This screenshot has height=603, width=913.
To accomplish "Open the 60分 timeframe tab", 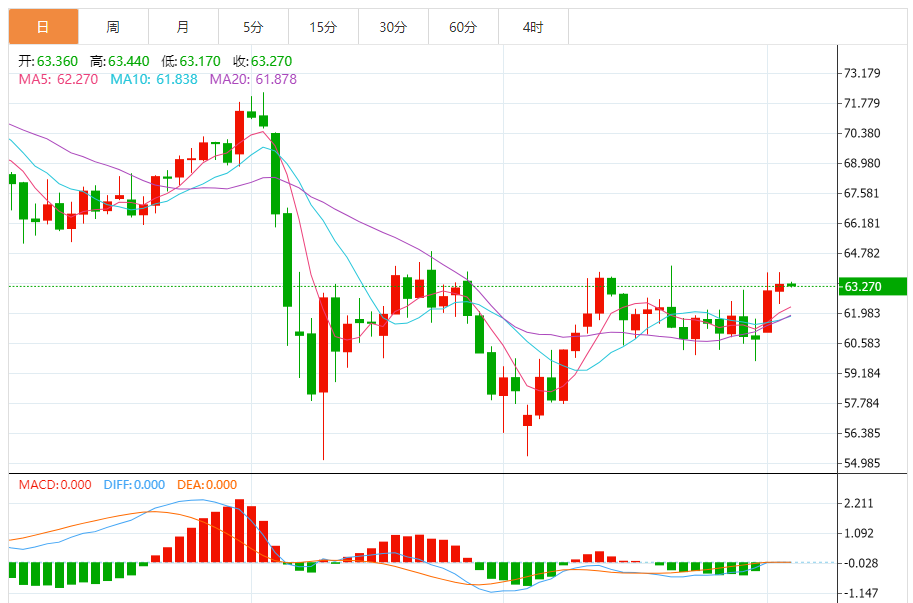I will point(463,27).
